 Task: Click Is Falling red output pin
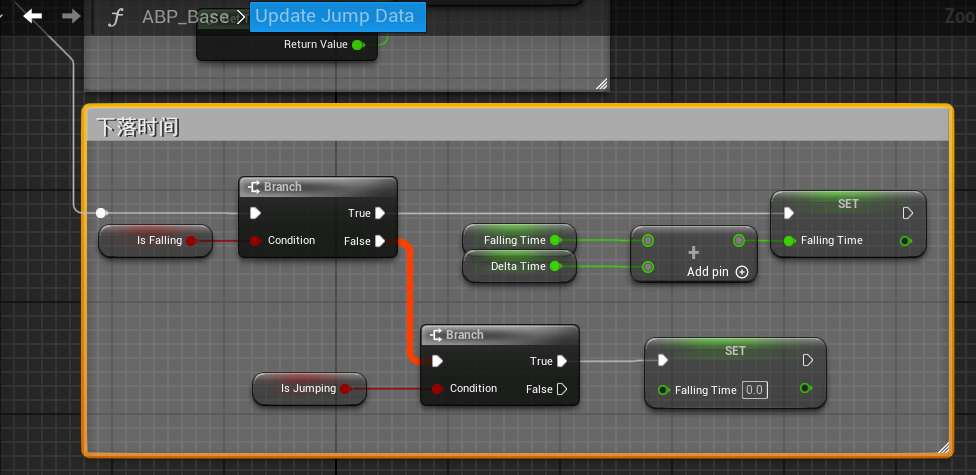coord(191,241)
